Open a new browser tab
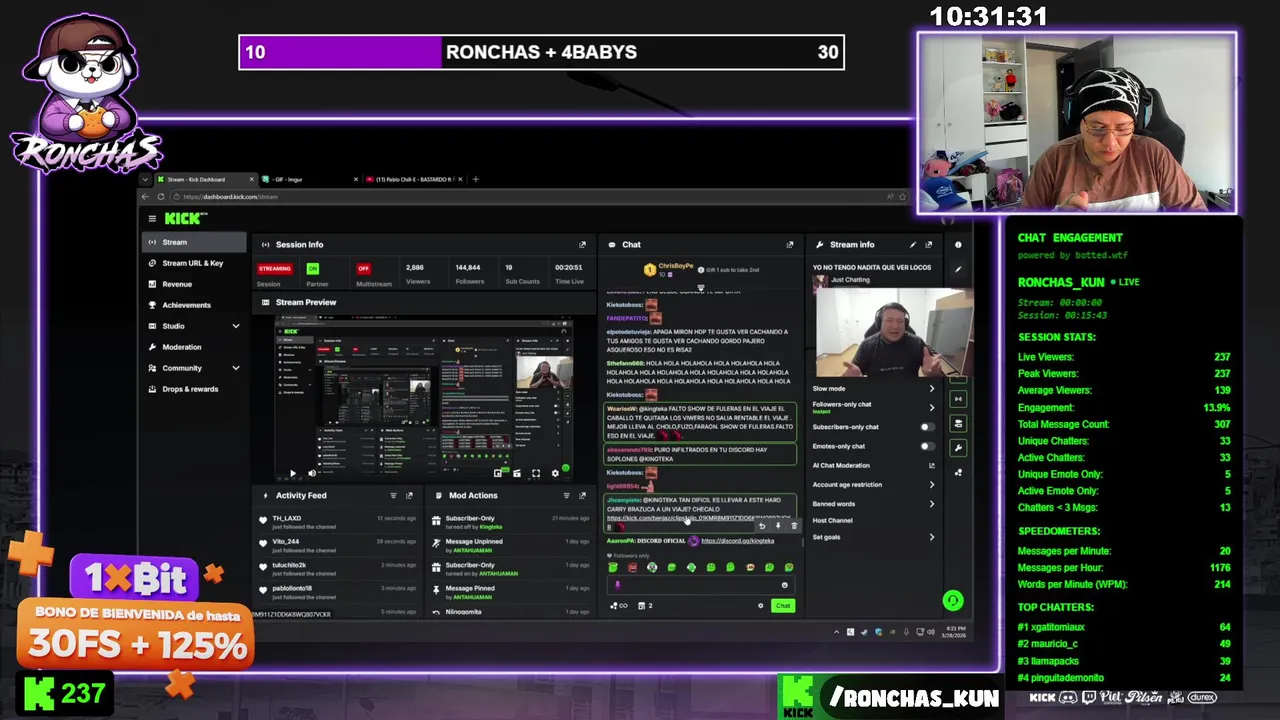 point(475,179)
